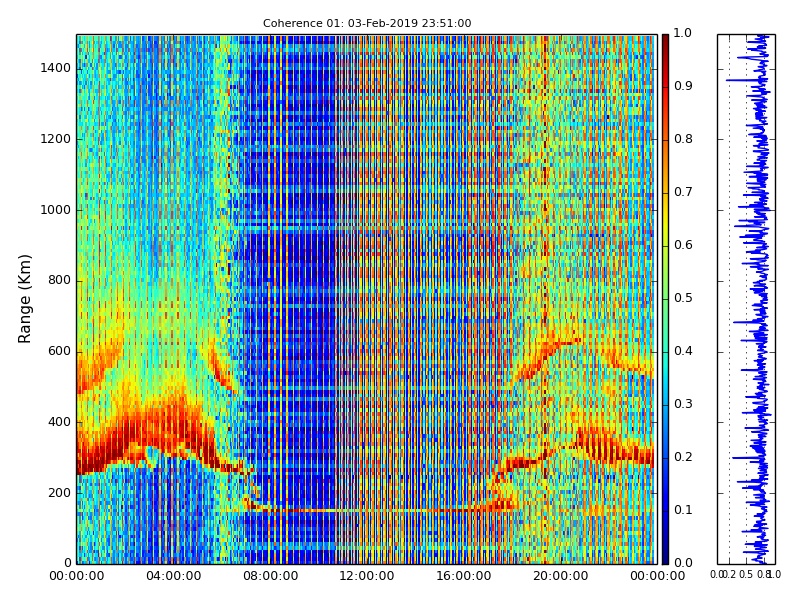Click the dark blue bottom of the colorbar
The width and height of the screenshot is (800, 600).
(x=665, y=554)
